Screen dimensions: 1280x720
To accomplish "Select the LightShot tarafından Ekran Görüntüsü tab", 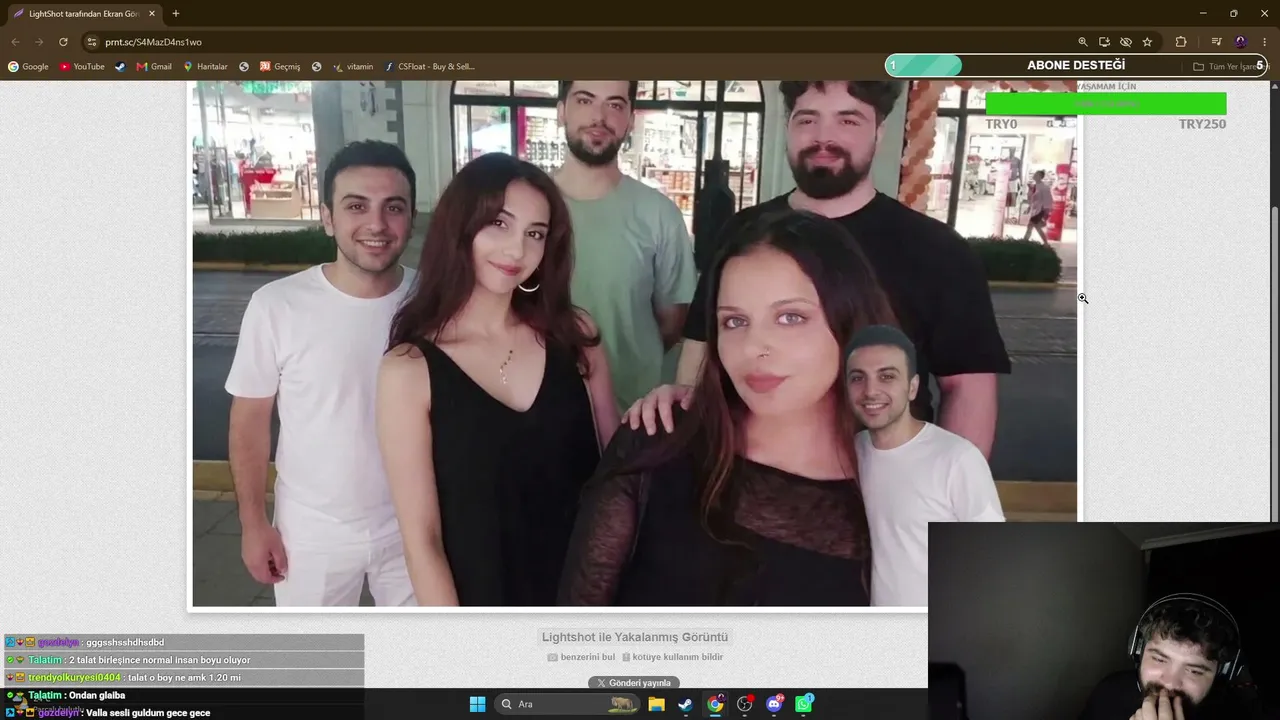I will (84, 14).
